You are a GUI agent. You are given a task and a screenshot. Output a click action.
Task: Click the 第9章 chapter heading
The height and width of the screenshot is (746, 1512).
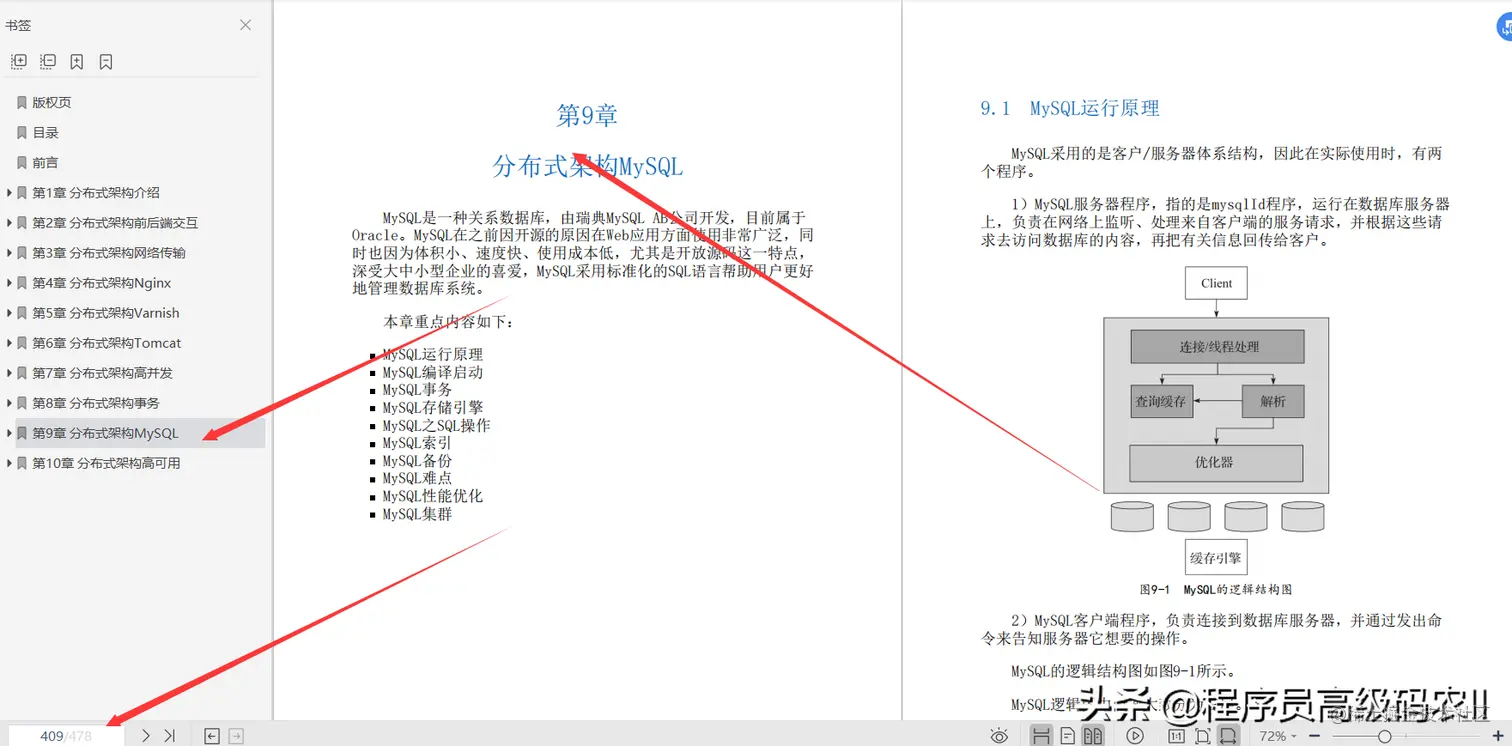coord(587,115)
